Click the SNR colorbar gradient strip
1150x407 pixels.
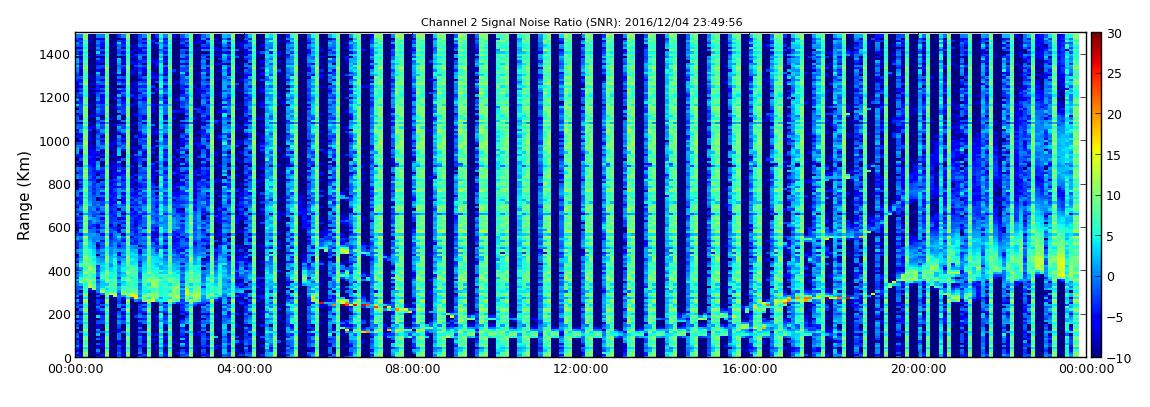pyautogui.click(x=1096, y=195)
